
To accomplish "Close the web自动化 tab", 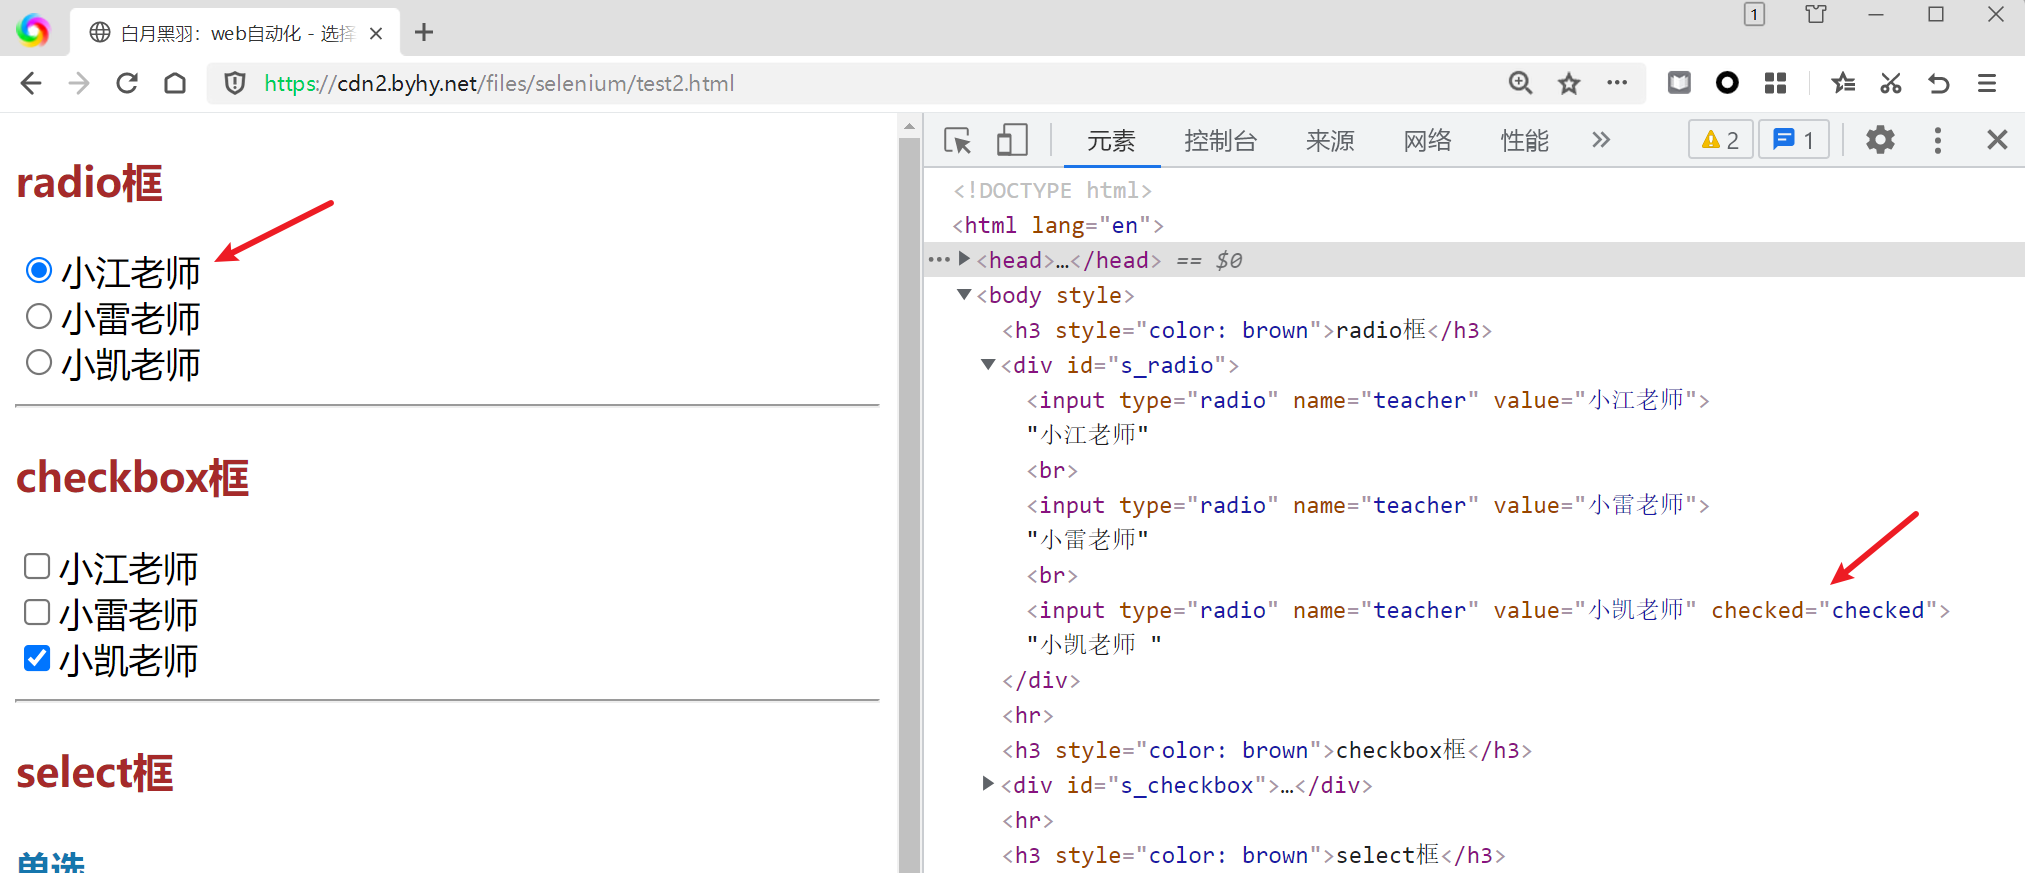I will coord(376,33).
